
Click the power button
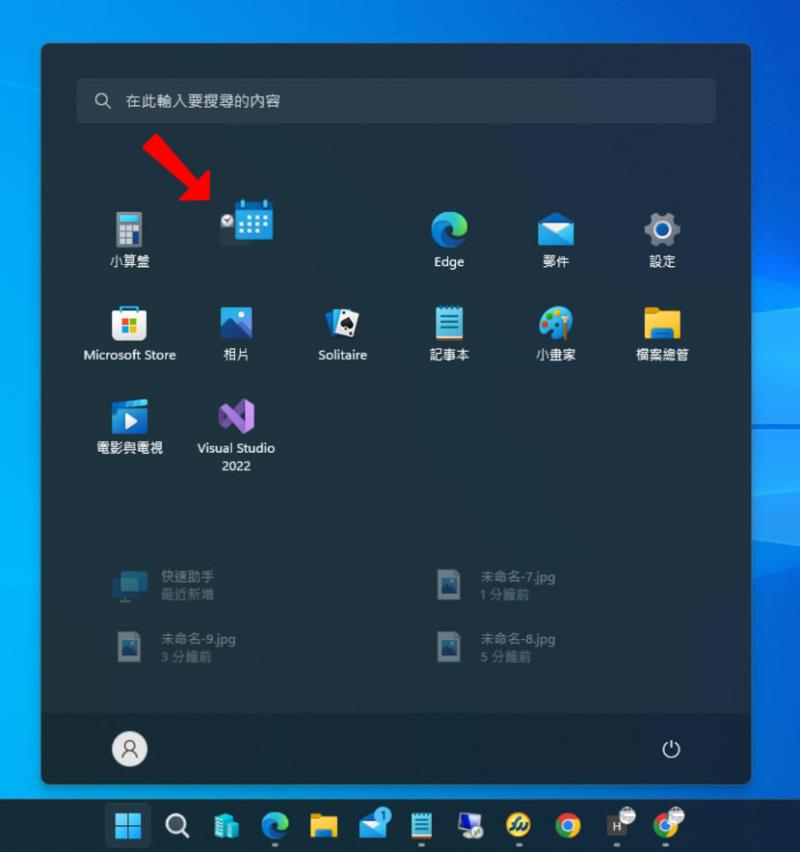(x=671, y=749)
